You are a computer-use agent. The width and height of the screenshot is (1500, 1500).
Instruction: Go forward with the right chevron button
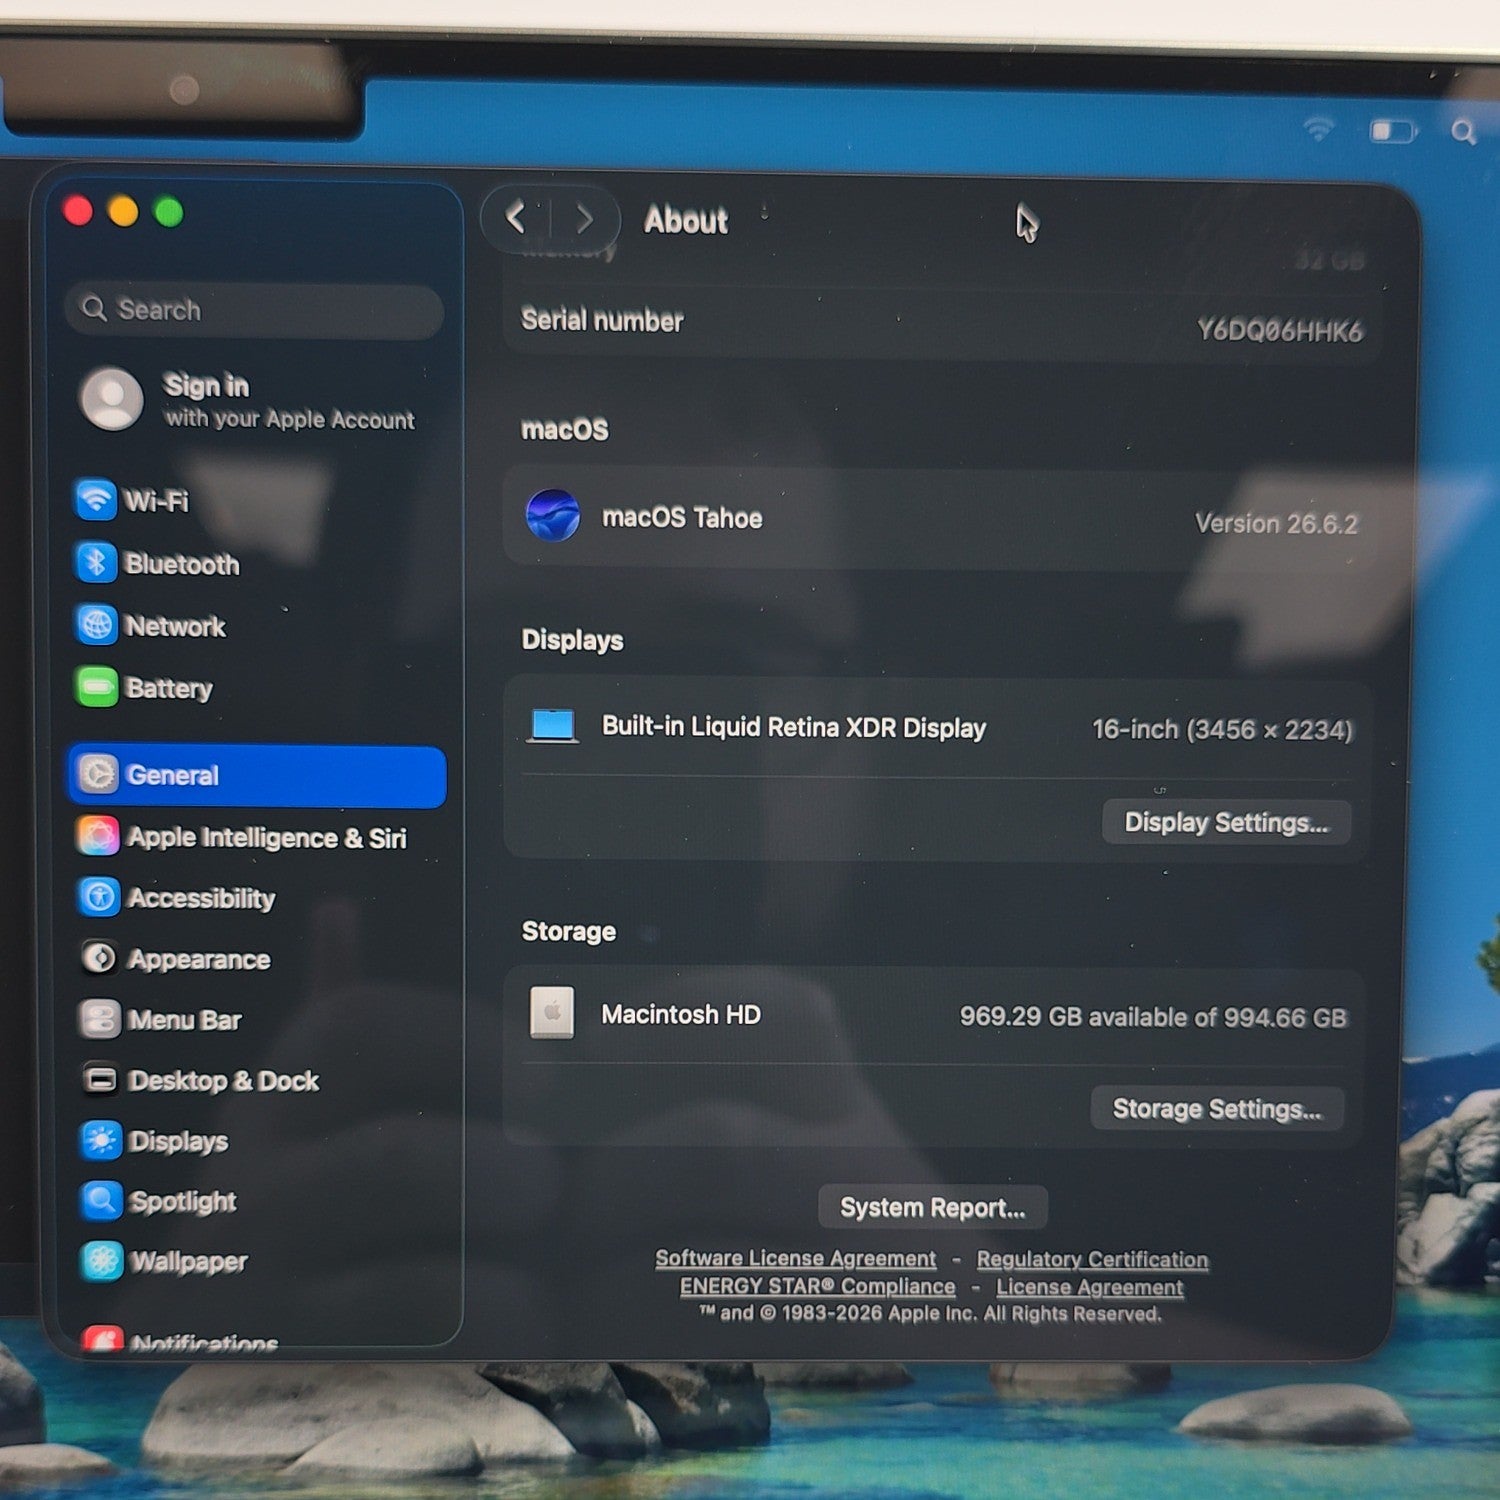(585, 218)
